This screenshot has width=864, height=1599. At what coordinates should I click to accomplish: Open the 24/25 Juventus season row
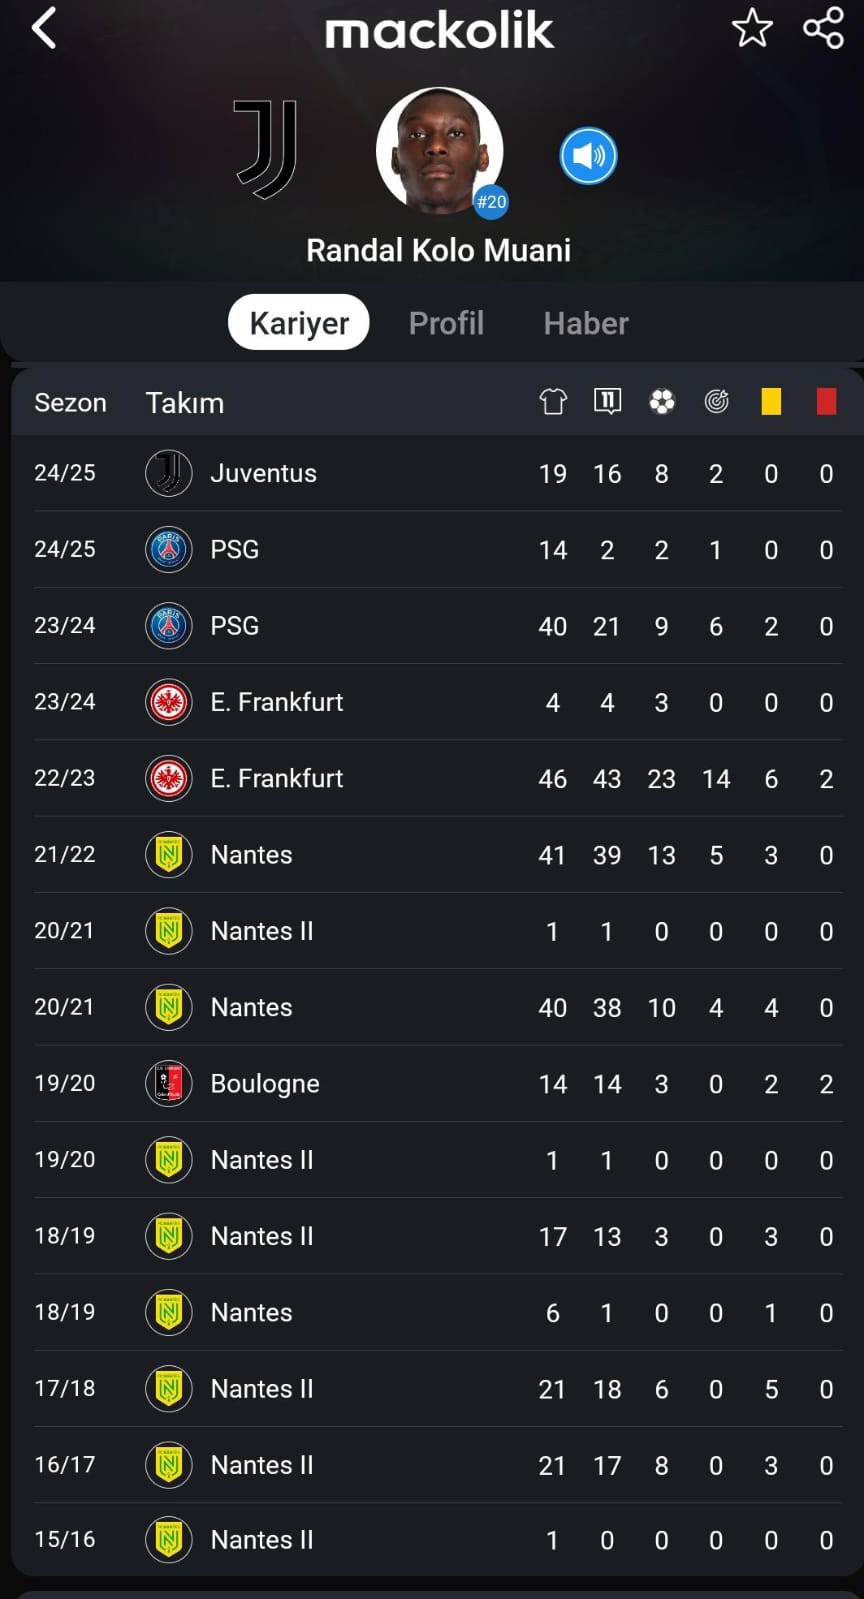[438, 473]
